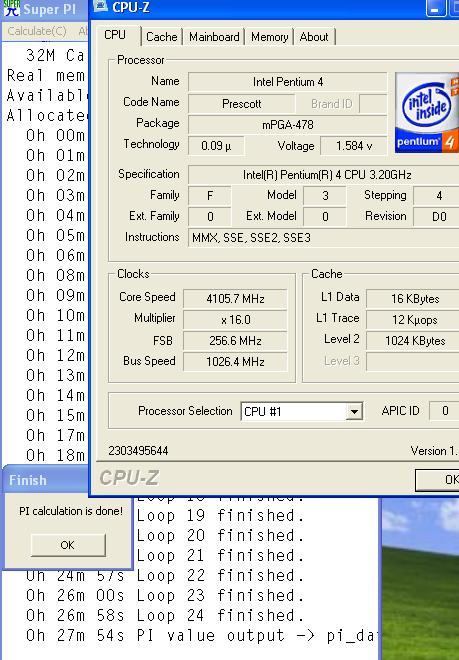The image size is (459, 660).
Task: Click the FSB value 256.6 MHz
Action: [x=235, y=341]
